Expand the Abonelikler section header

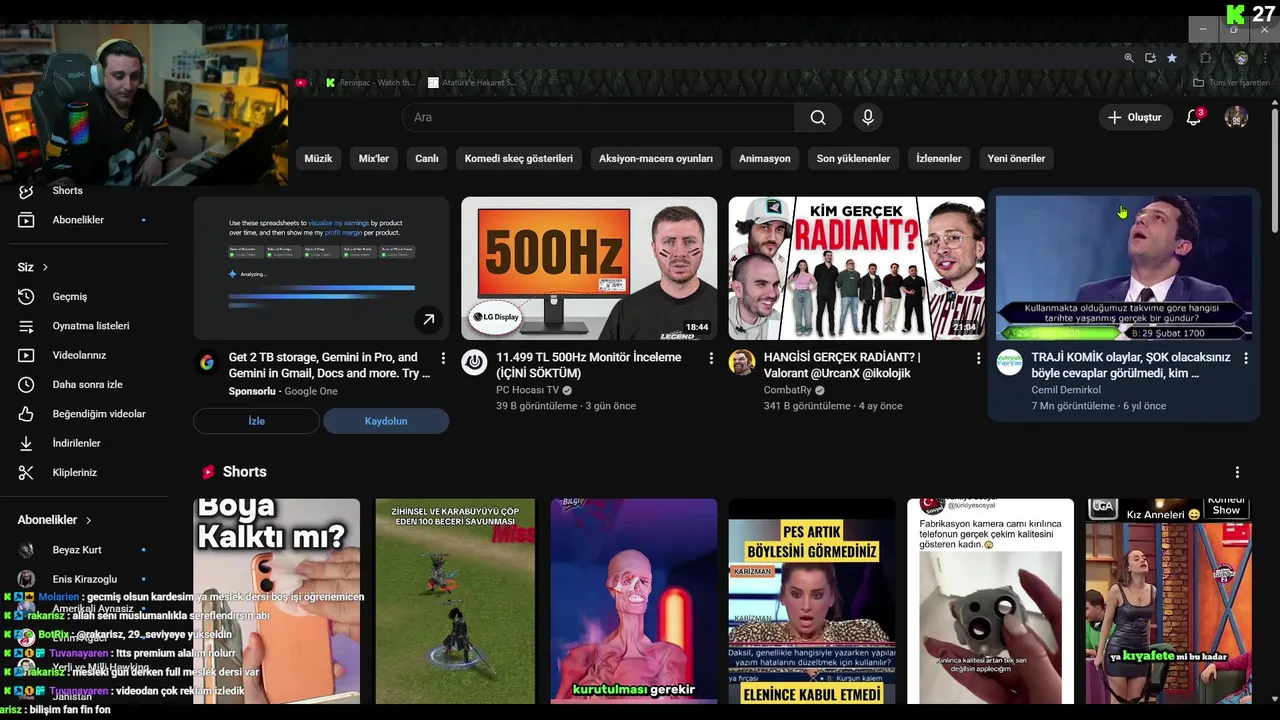55,520
